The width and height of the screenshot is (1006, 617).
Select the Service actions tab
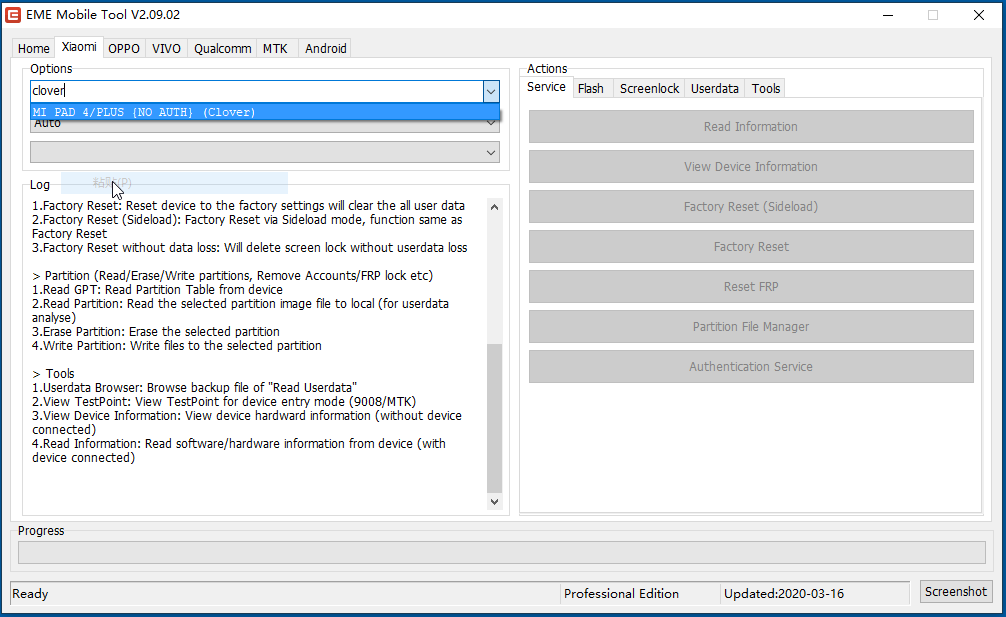(x=546, y=87)
